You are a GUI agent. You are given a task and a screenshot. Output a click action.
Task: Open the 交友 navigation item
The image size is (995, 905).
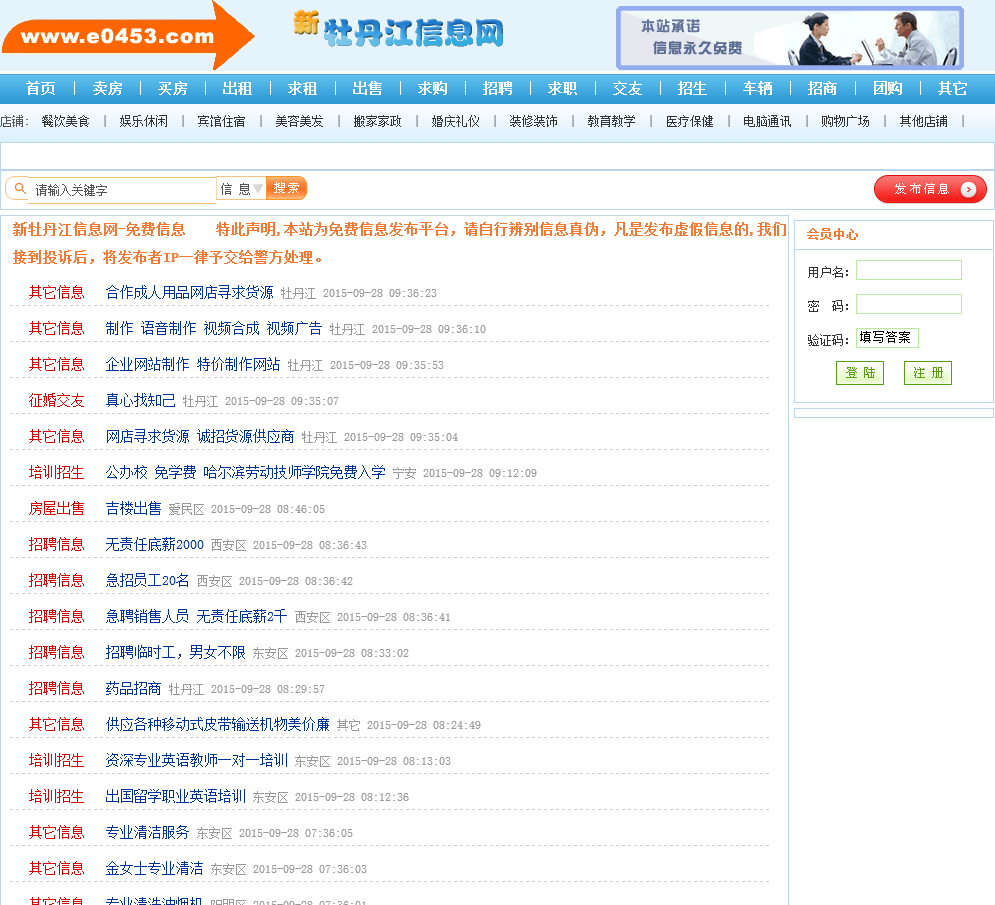pos(628,88)
